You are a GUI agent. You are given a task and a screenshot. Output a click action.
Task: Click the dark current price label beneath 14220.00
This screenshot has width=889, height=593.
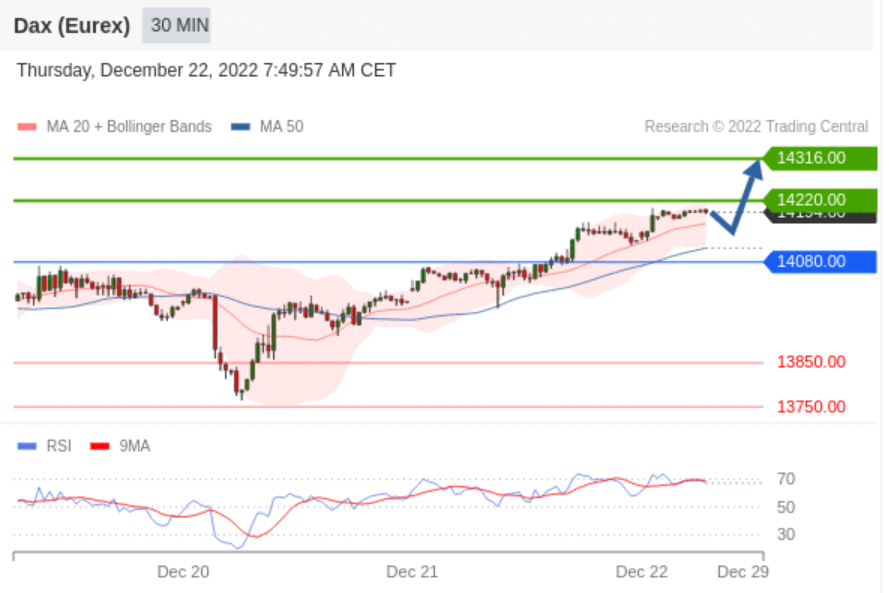[820, 217]
